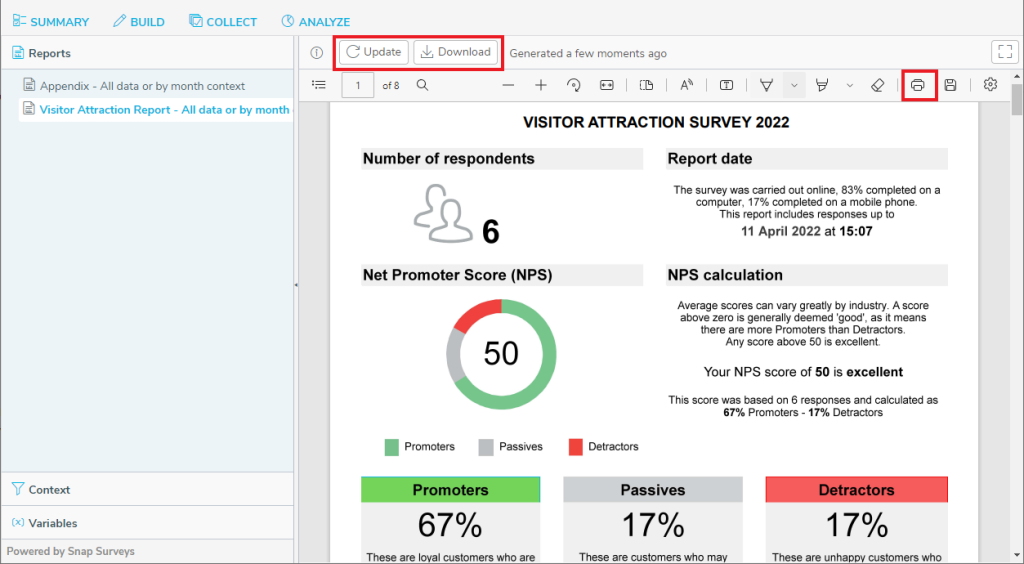Click the Update report button
Image resolution: width=1024 pixels, height=564 pixels.
tap(374, 52)
